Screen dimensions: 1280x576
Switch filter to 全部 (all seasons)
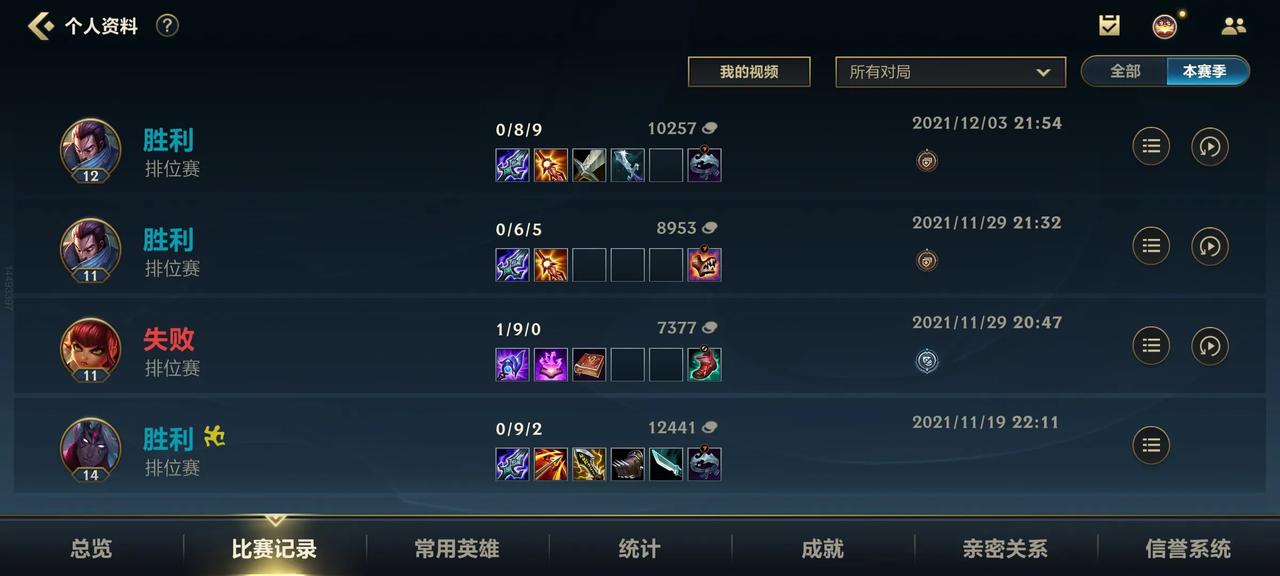coord(1125,71)
